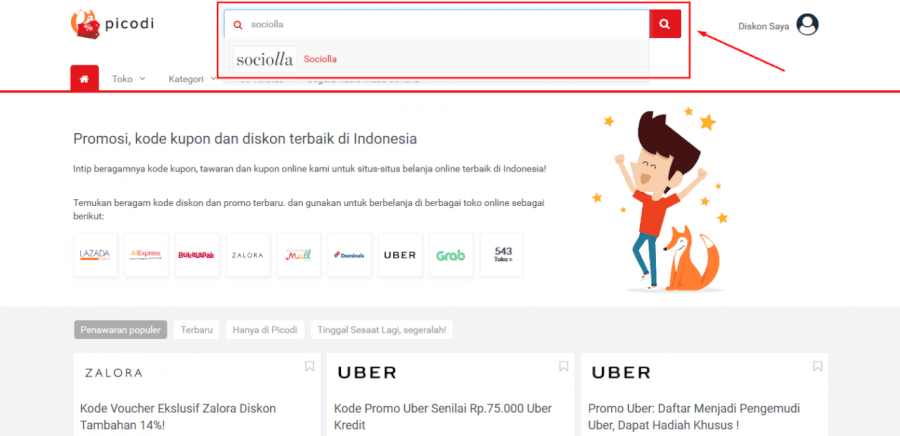Submit search with red magnifier button

point(665,24)
